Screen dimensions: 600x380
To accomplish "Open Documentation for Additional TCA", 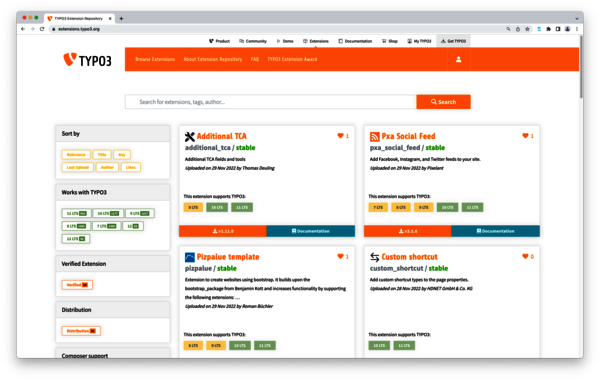I will coord(311,231).
